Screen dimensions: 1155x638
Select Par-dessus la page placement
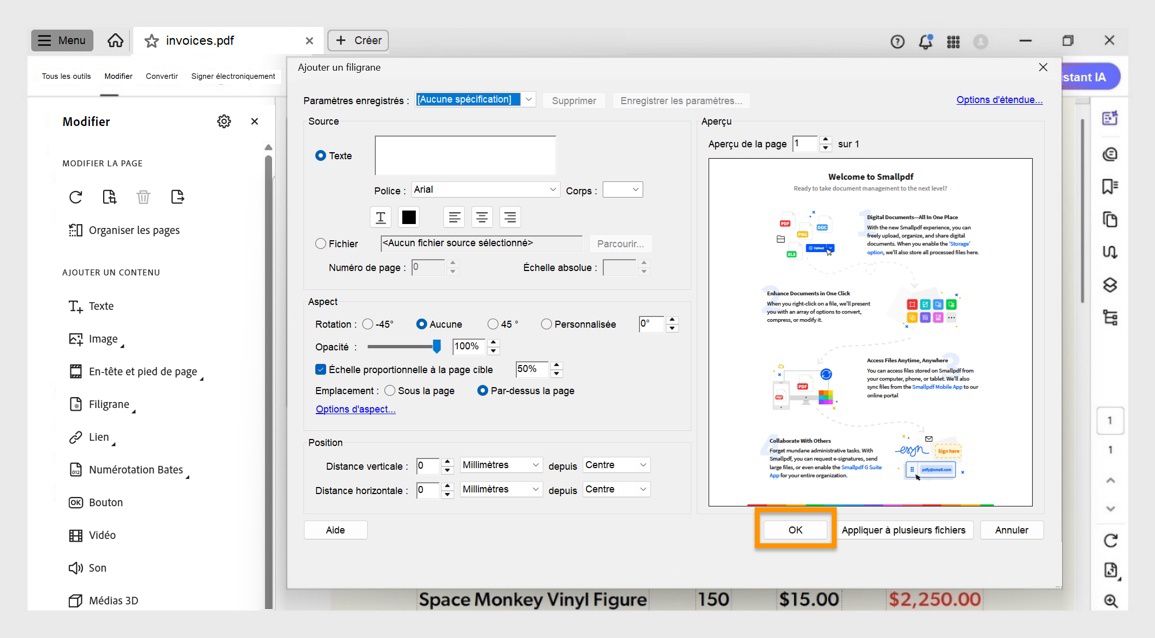click(x=482, y=391)
